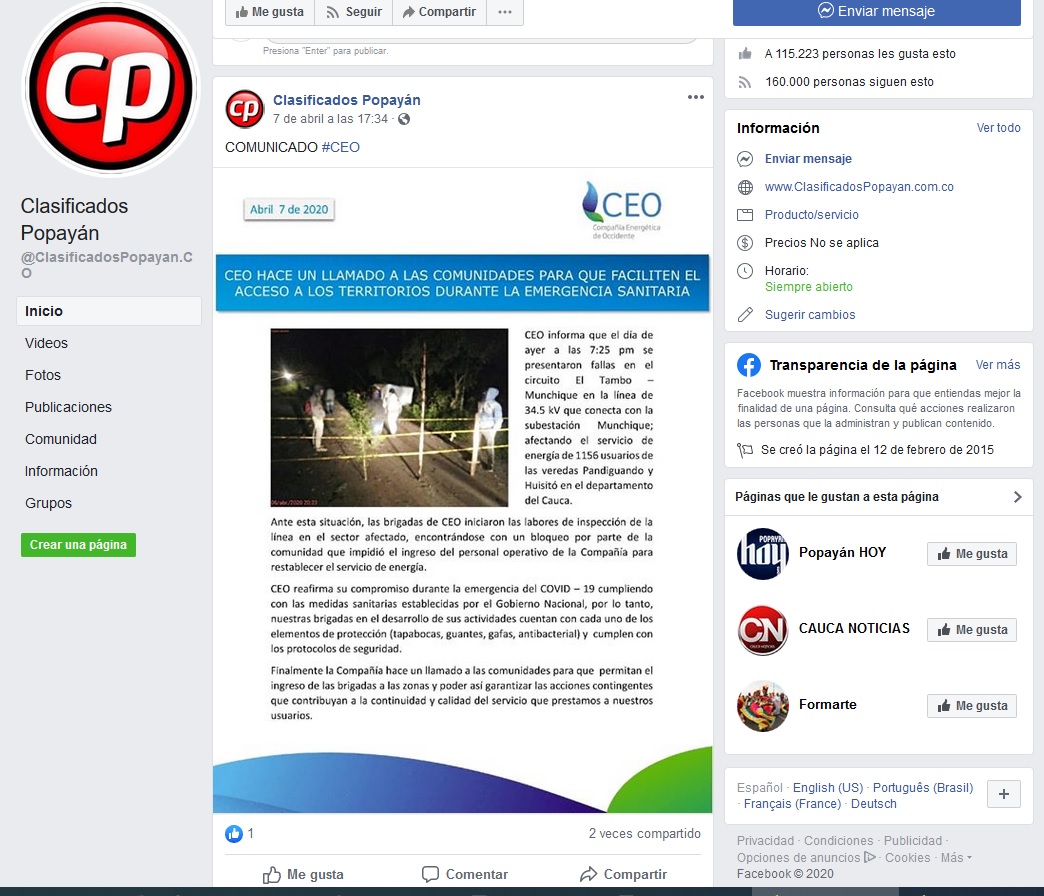Open the more actions ellipsis in page toolbar

point(505,12)
